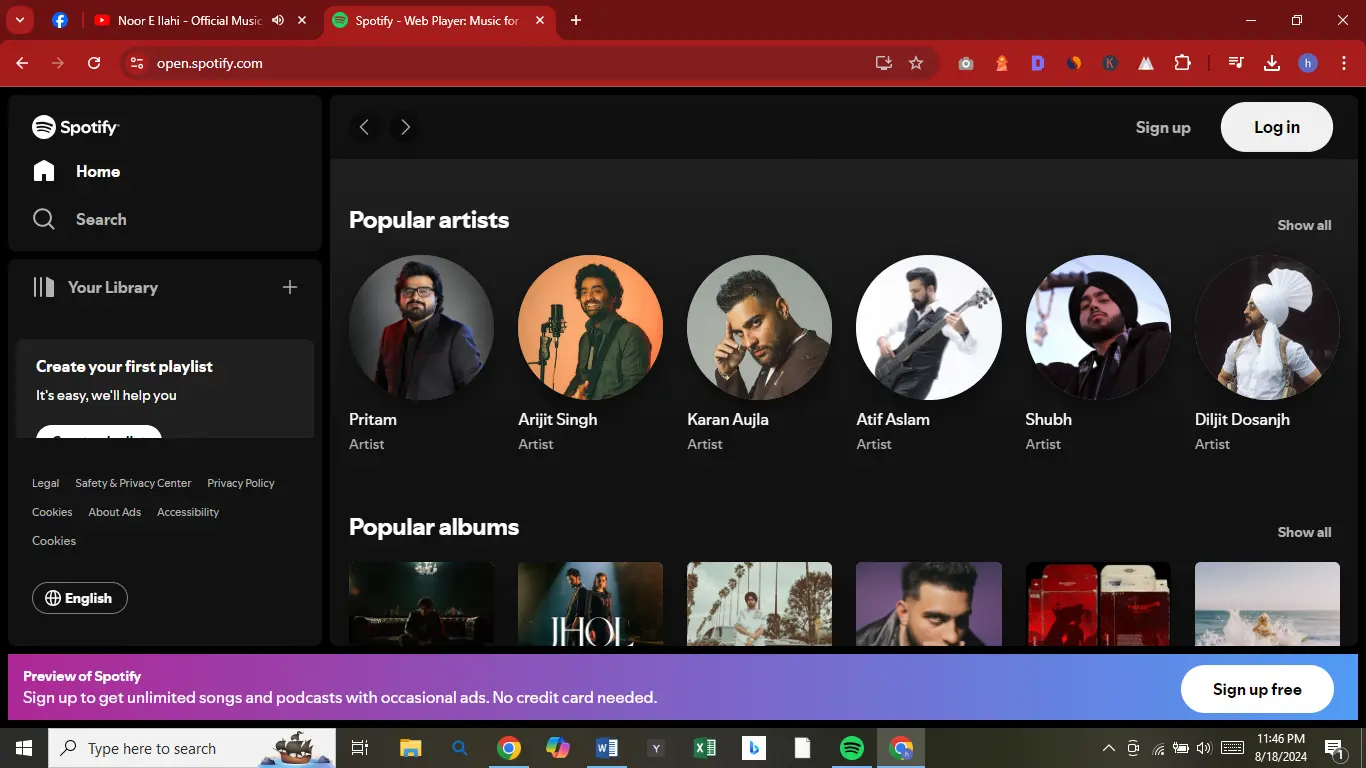Viewport: 1366px width, 768px height.
Task: Open Diljit Dosanjh artist photo
Action: tap(1267, 328)
